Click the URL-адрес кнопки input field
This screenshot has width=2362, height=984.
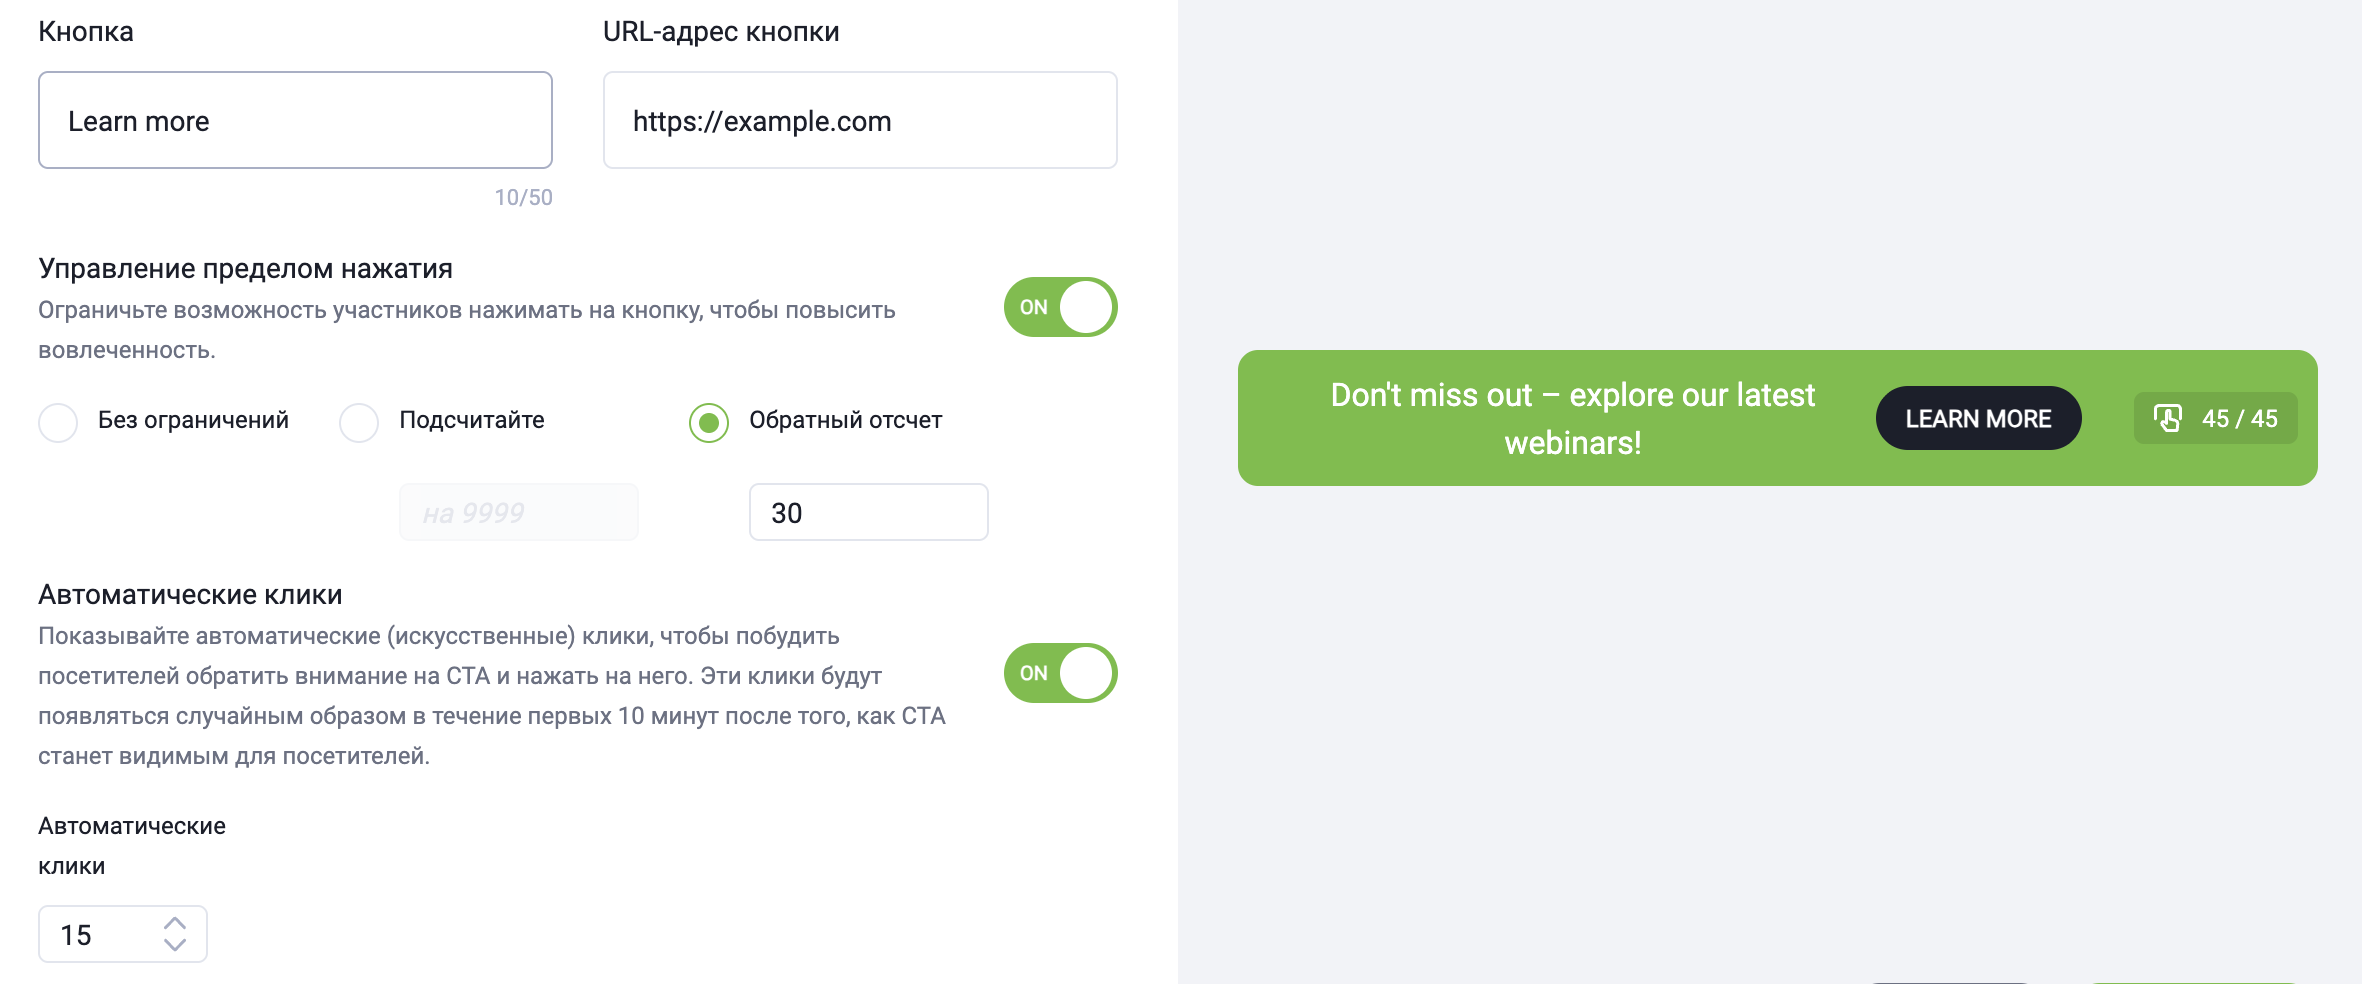[860, 120]
